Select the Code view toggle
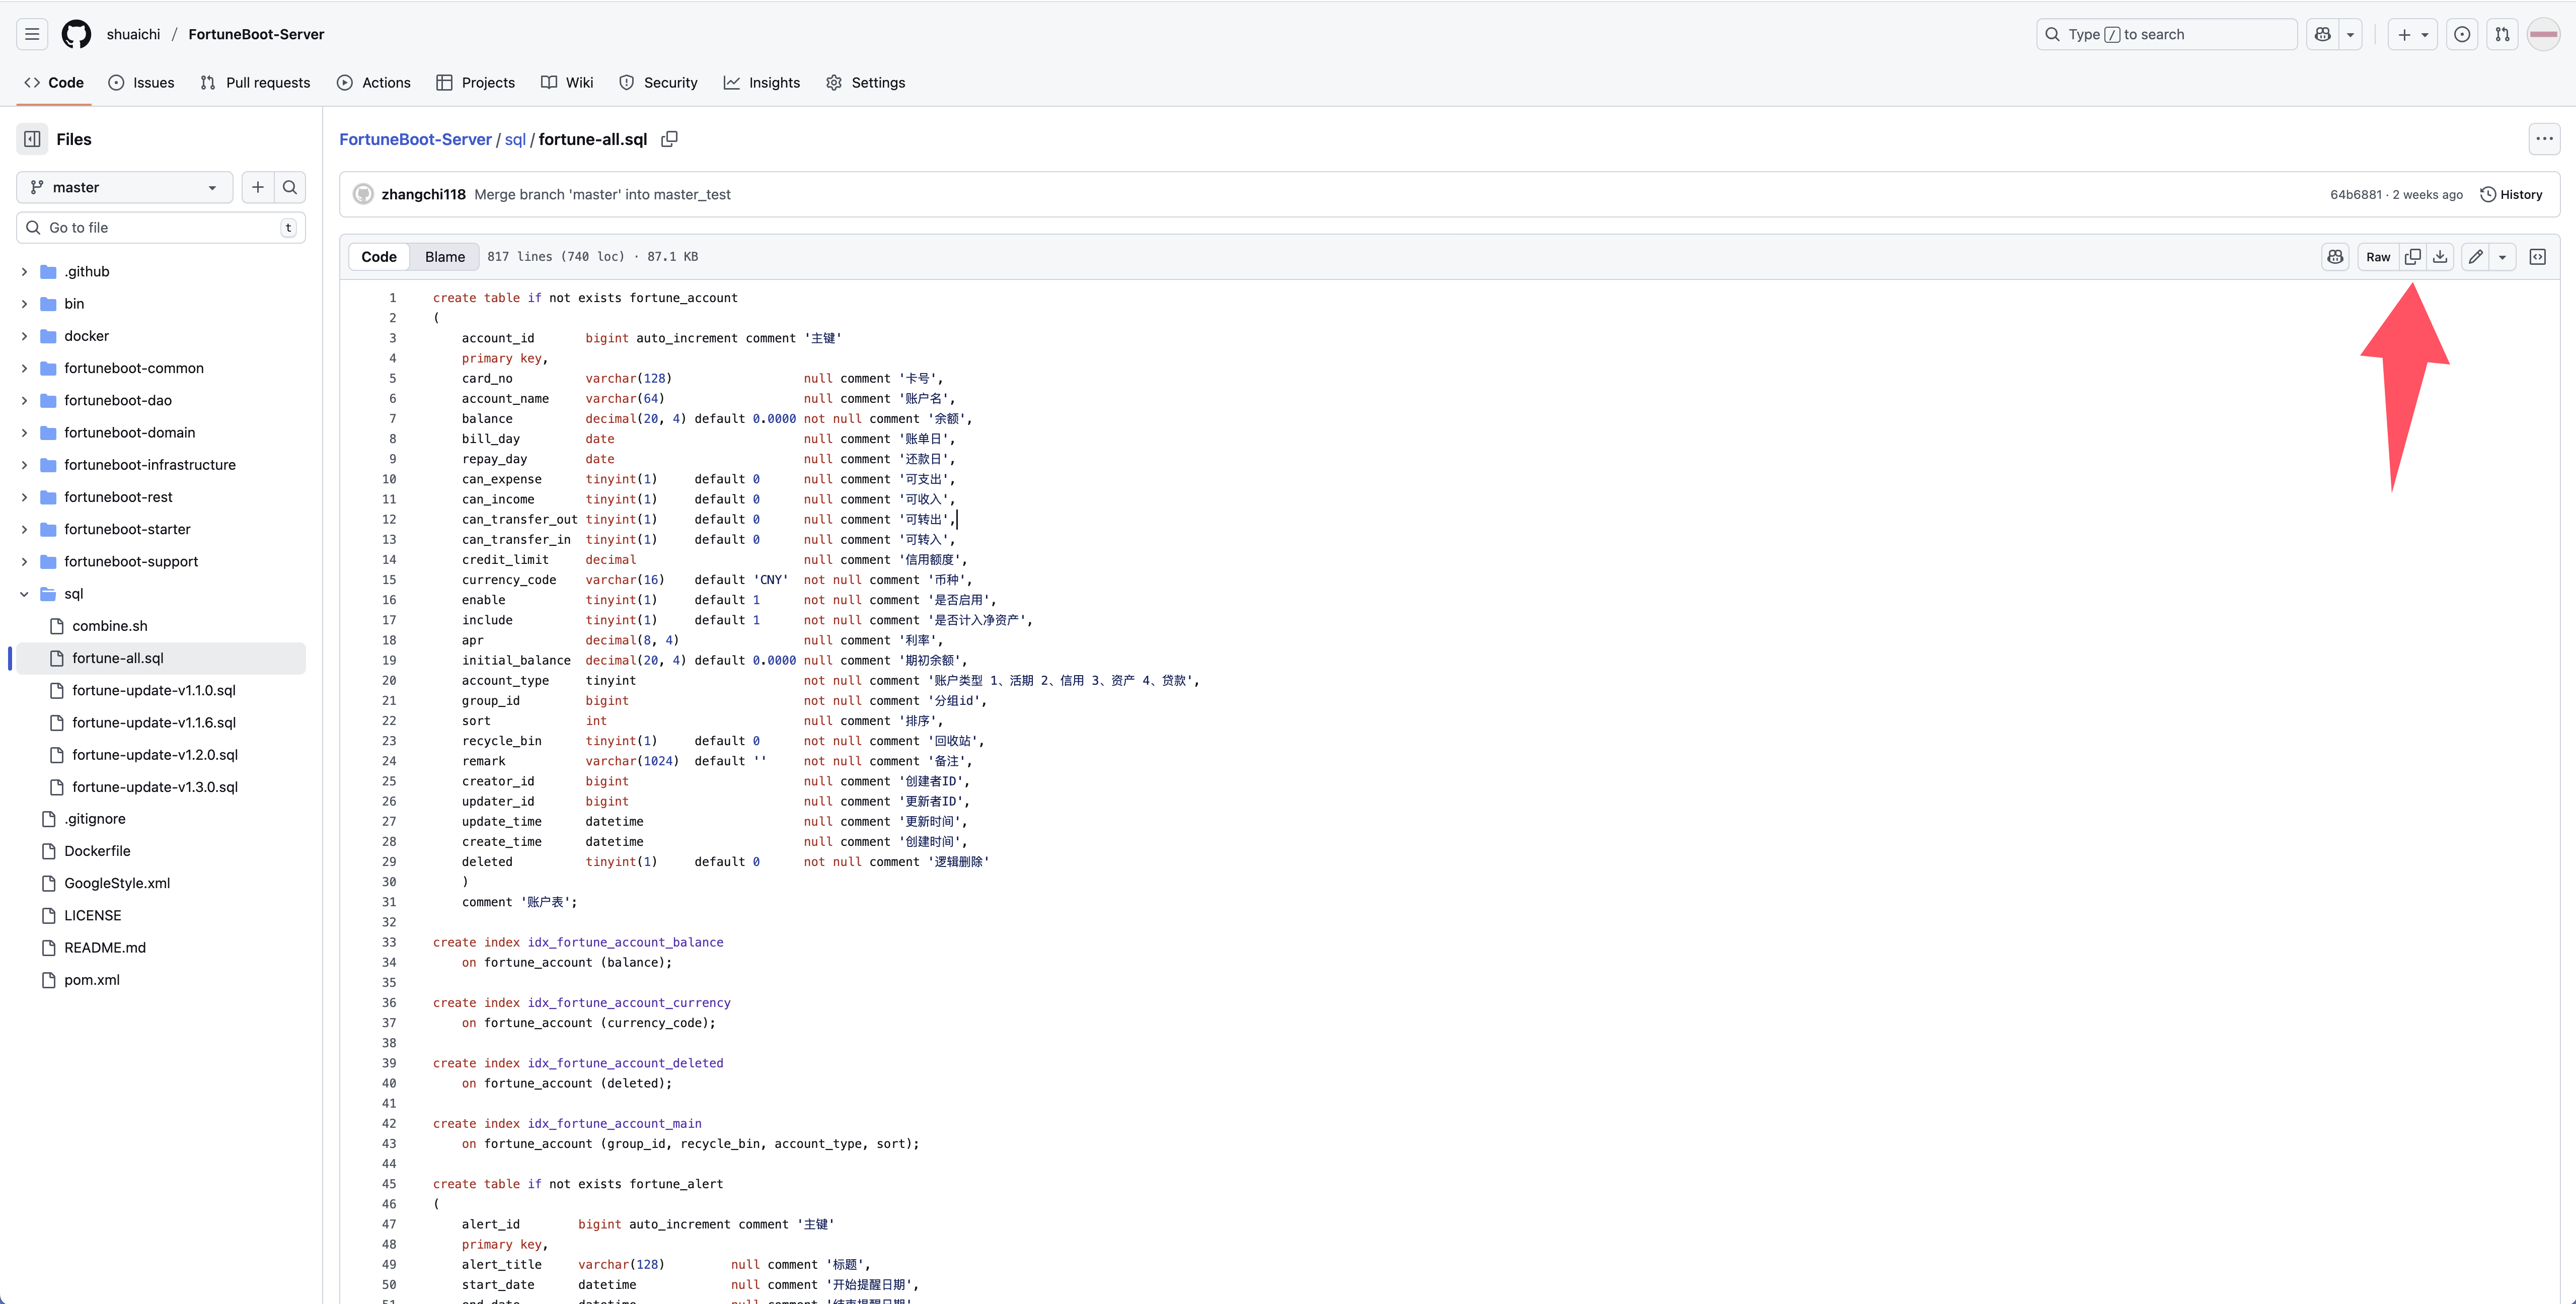 tap(379, 257)
